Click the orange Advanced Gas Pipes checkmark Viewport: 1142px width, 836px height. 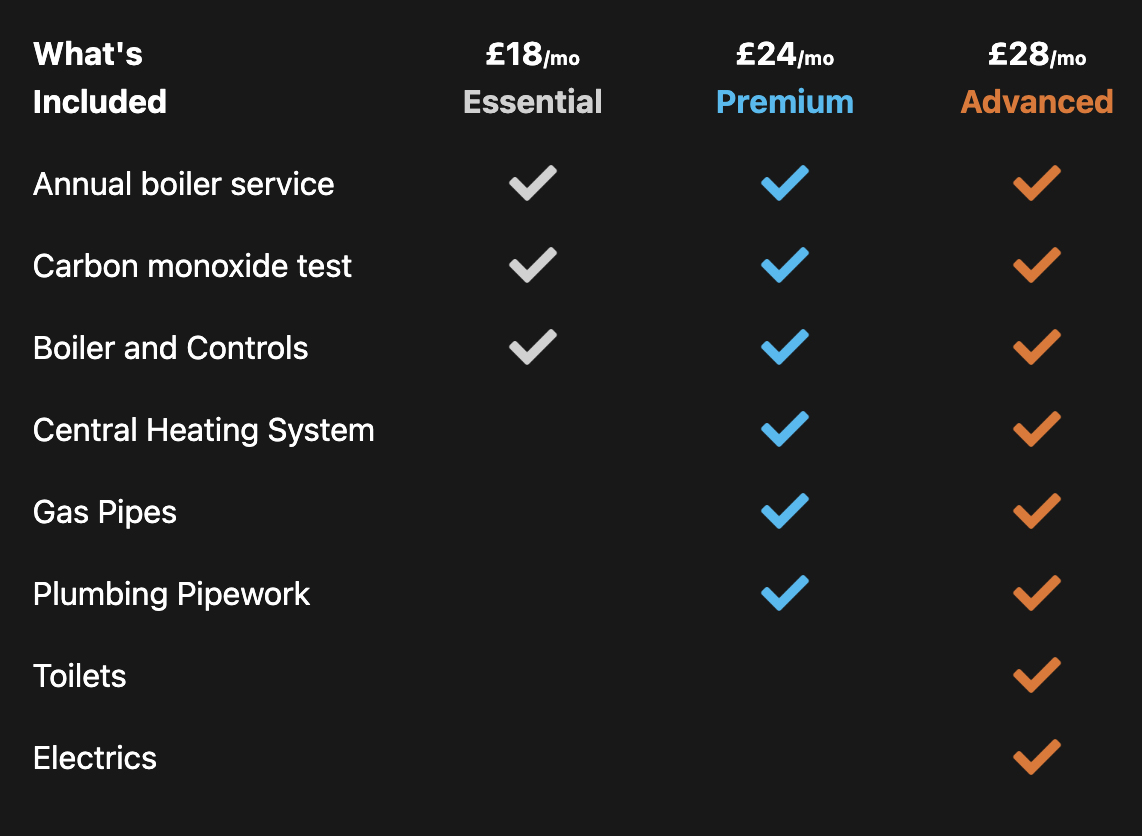click(1037, 512)
